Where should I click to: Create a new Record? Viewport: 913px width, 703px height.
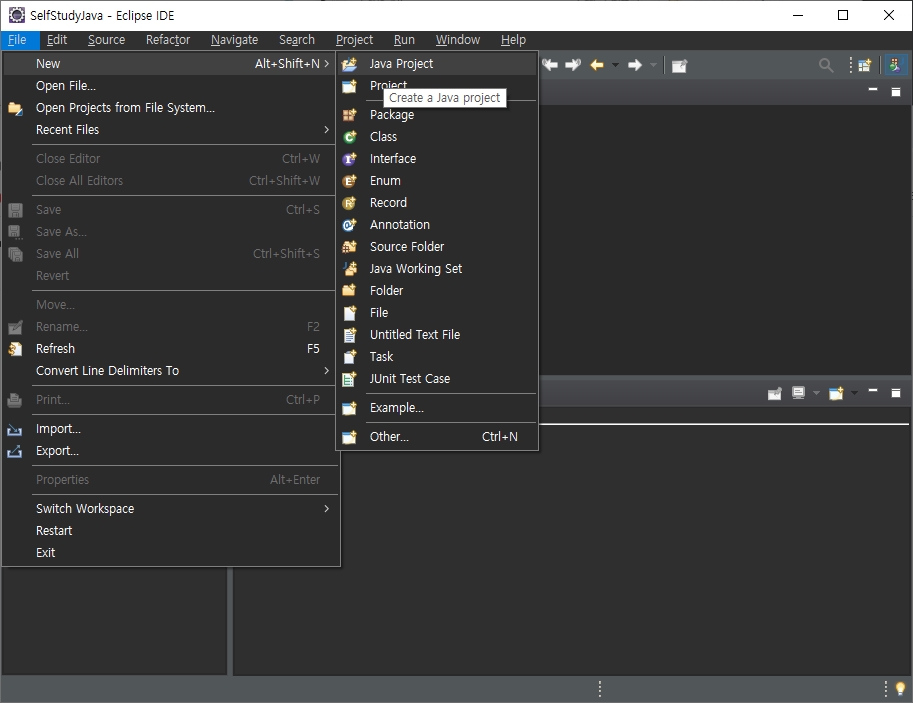437,203
